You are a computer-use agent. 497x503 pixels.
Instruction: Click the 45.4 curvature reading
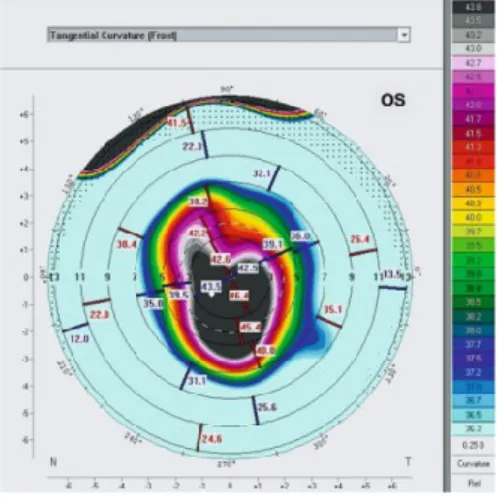tap(250, 327)
